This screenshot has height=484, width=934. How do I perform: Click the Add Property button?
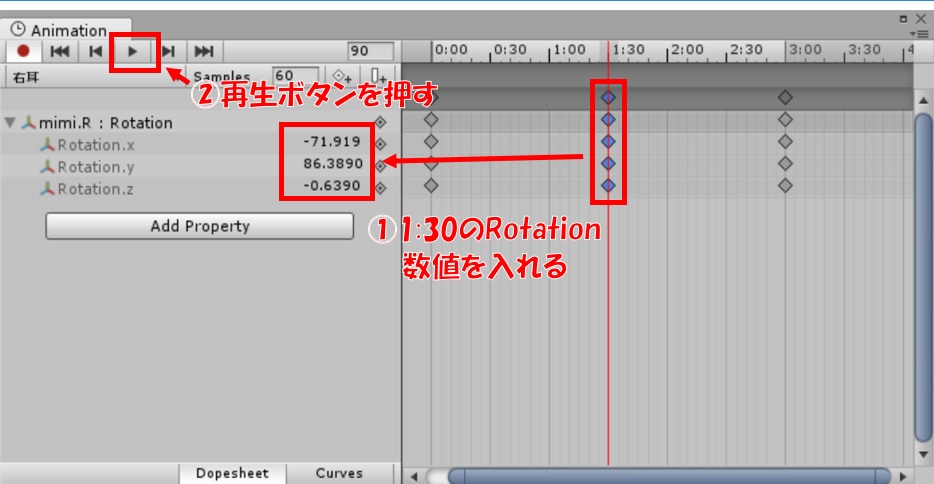coord(200,226)
